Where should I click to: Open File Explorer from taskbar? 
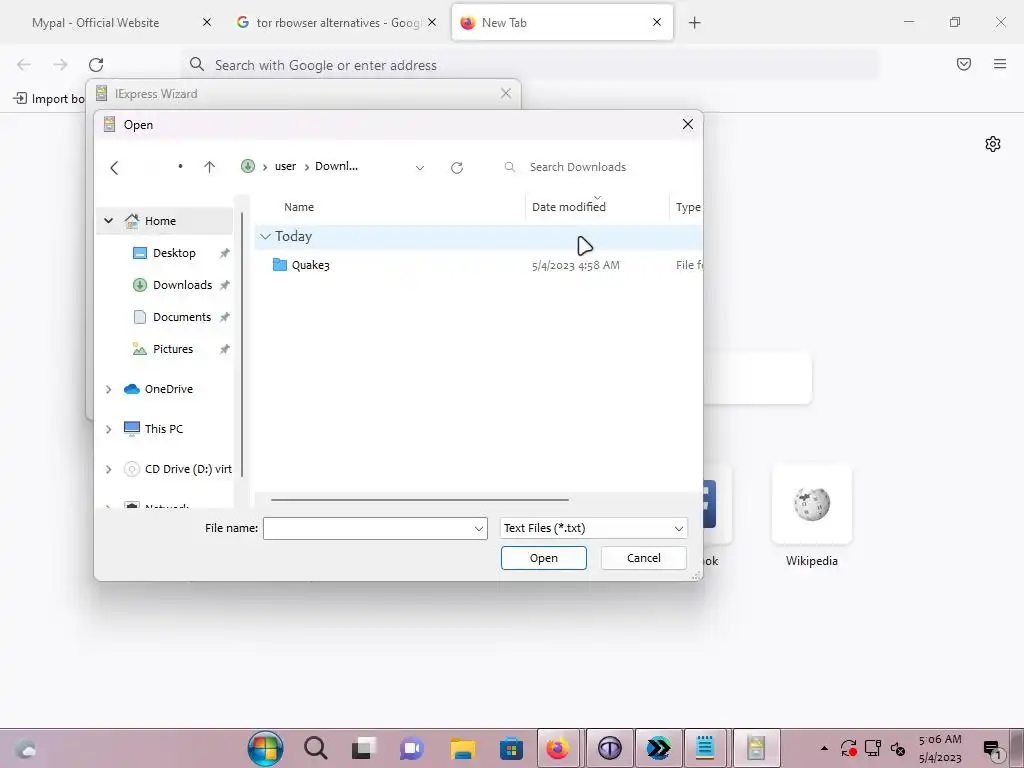pos(462,748)
